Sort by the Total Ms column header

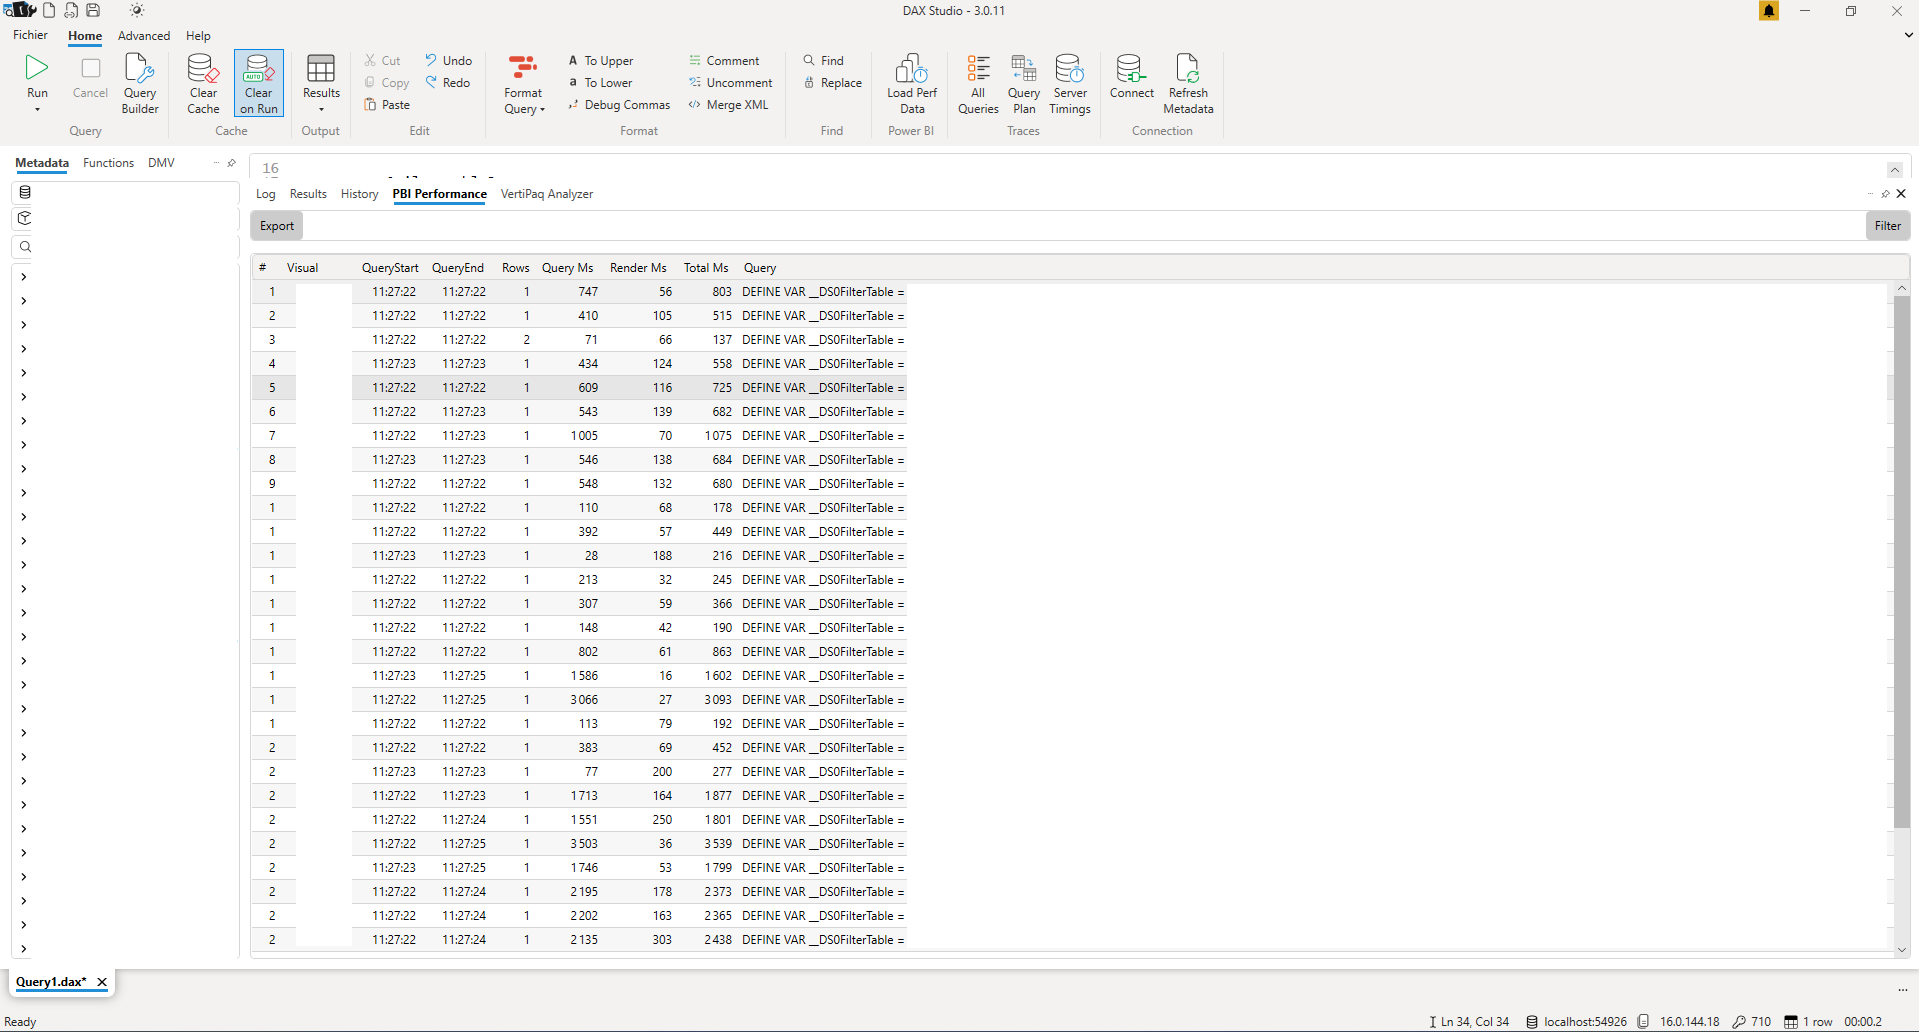[706, 268]
